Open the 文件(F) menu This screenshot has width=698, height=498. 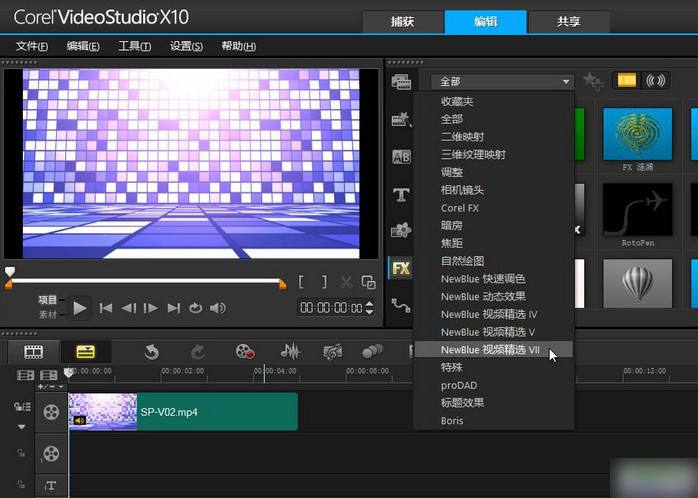[32, 46]
